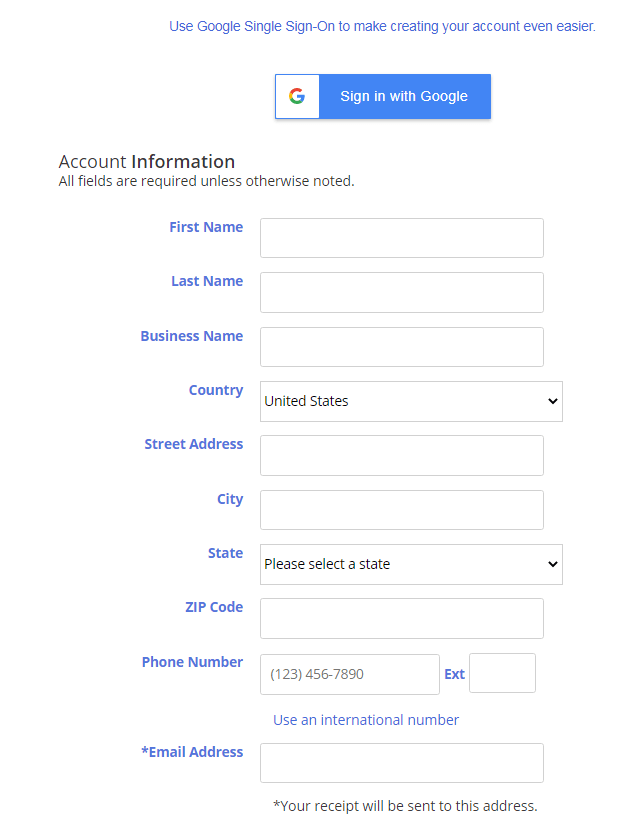Click the Country dropdown chevron arrow
The height and width of the screenshot is (835, 639).
pyautogui.click(x=552, y=401)
